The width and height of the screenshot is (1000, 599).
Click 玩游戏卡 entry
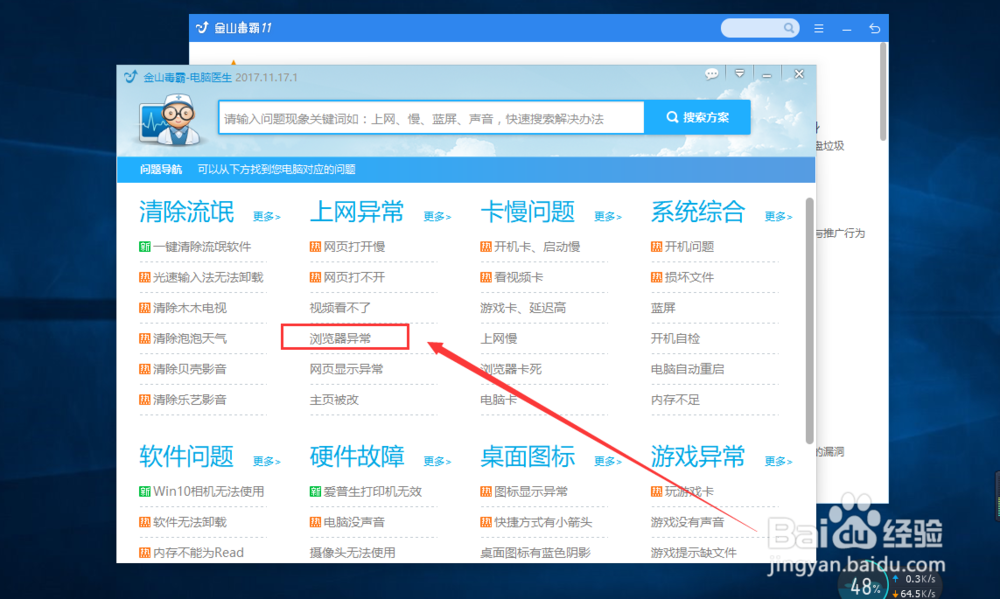[x=682, y=492]
